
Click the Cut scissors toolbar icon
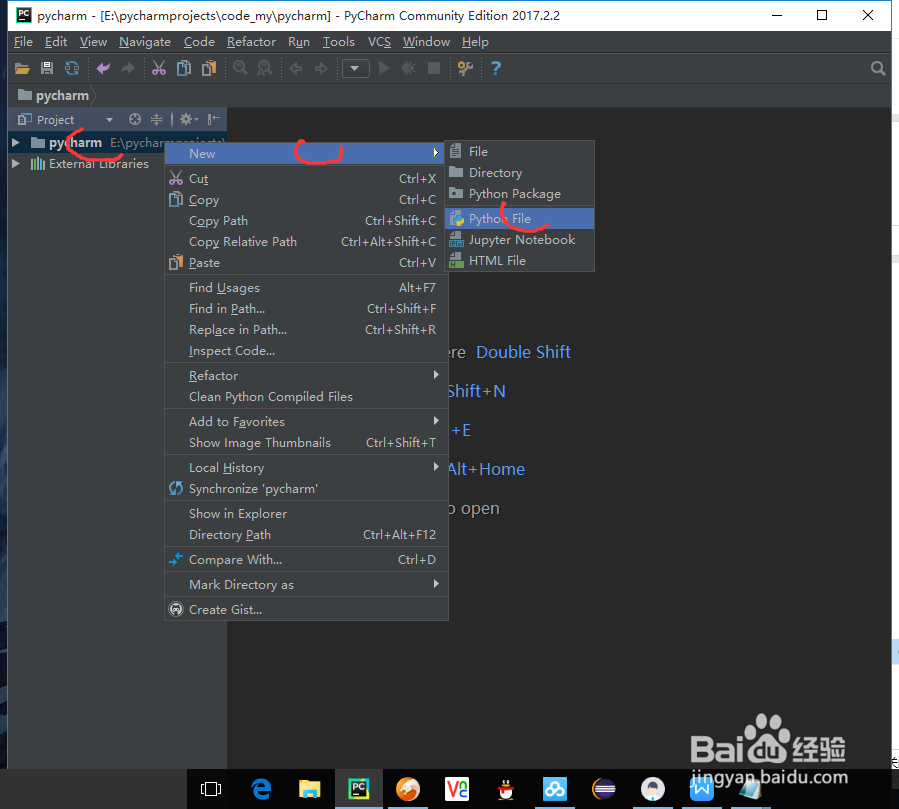(159, 69)
